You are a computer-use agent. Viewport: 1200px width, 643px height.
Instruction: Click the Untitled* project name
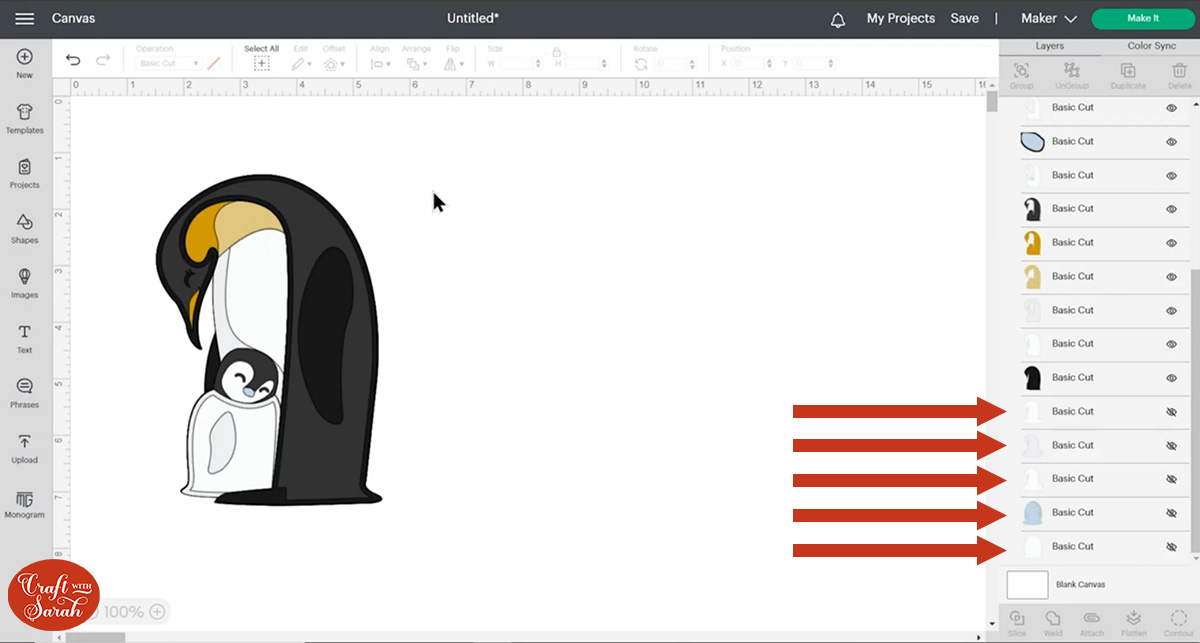pyautogui.click(x=473, y=18)
